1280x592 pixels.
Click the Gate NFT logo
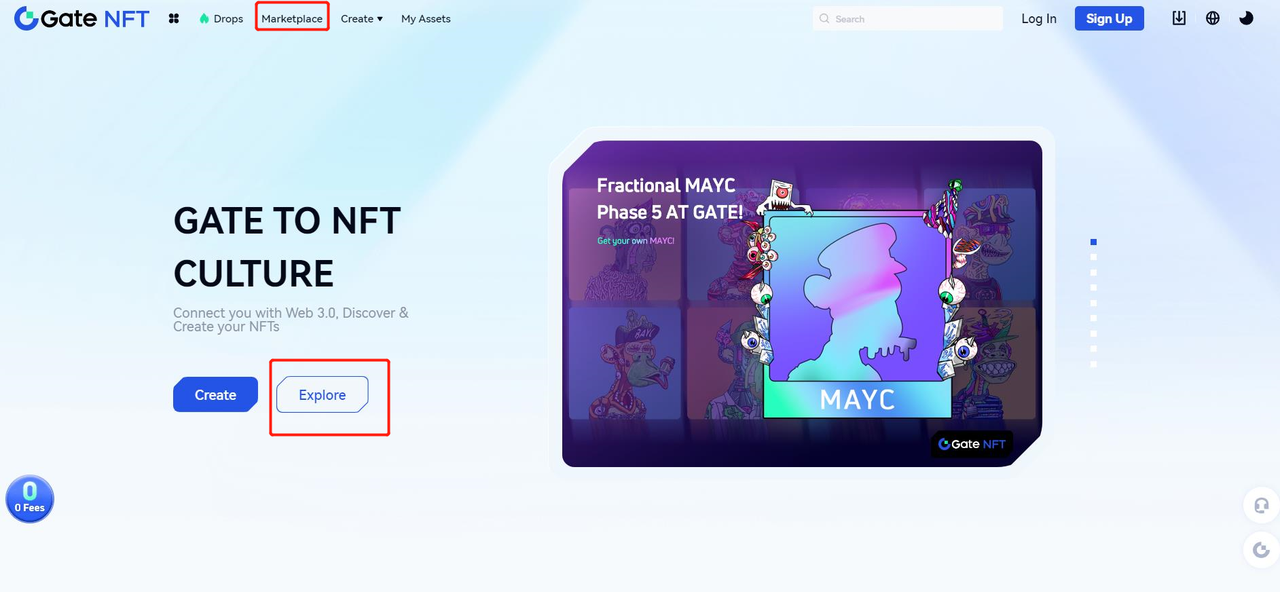pos(81,18)
